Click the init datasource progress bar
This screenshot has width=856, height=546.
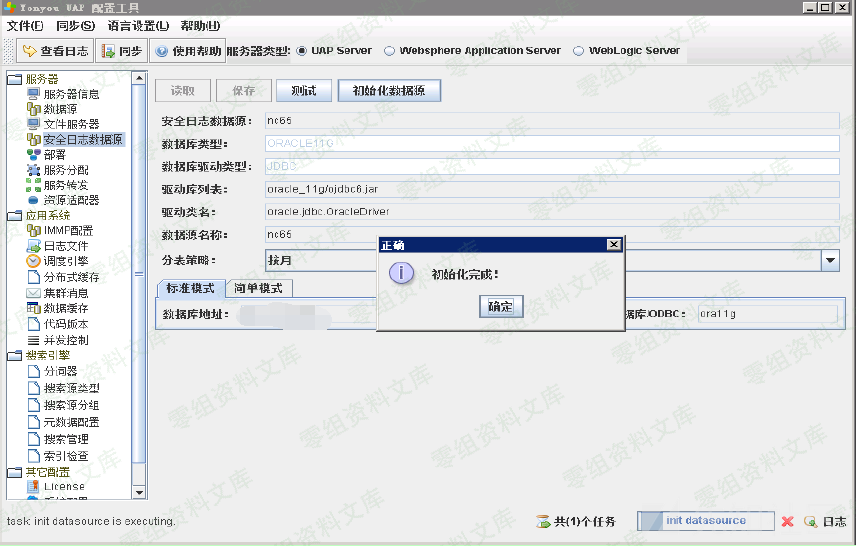coord(705,521)
